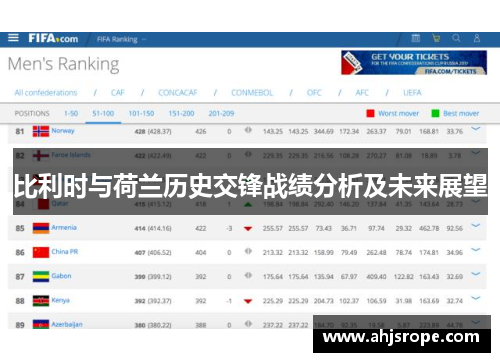Image resolution: width=500 pixels, height=362 pixels.
Task: Open the hamburger menu icon
Action: [x=13, y=38]
